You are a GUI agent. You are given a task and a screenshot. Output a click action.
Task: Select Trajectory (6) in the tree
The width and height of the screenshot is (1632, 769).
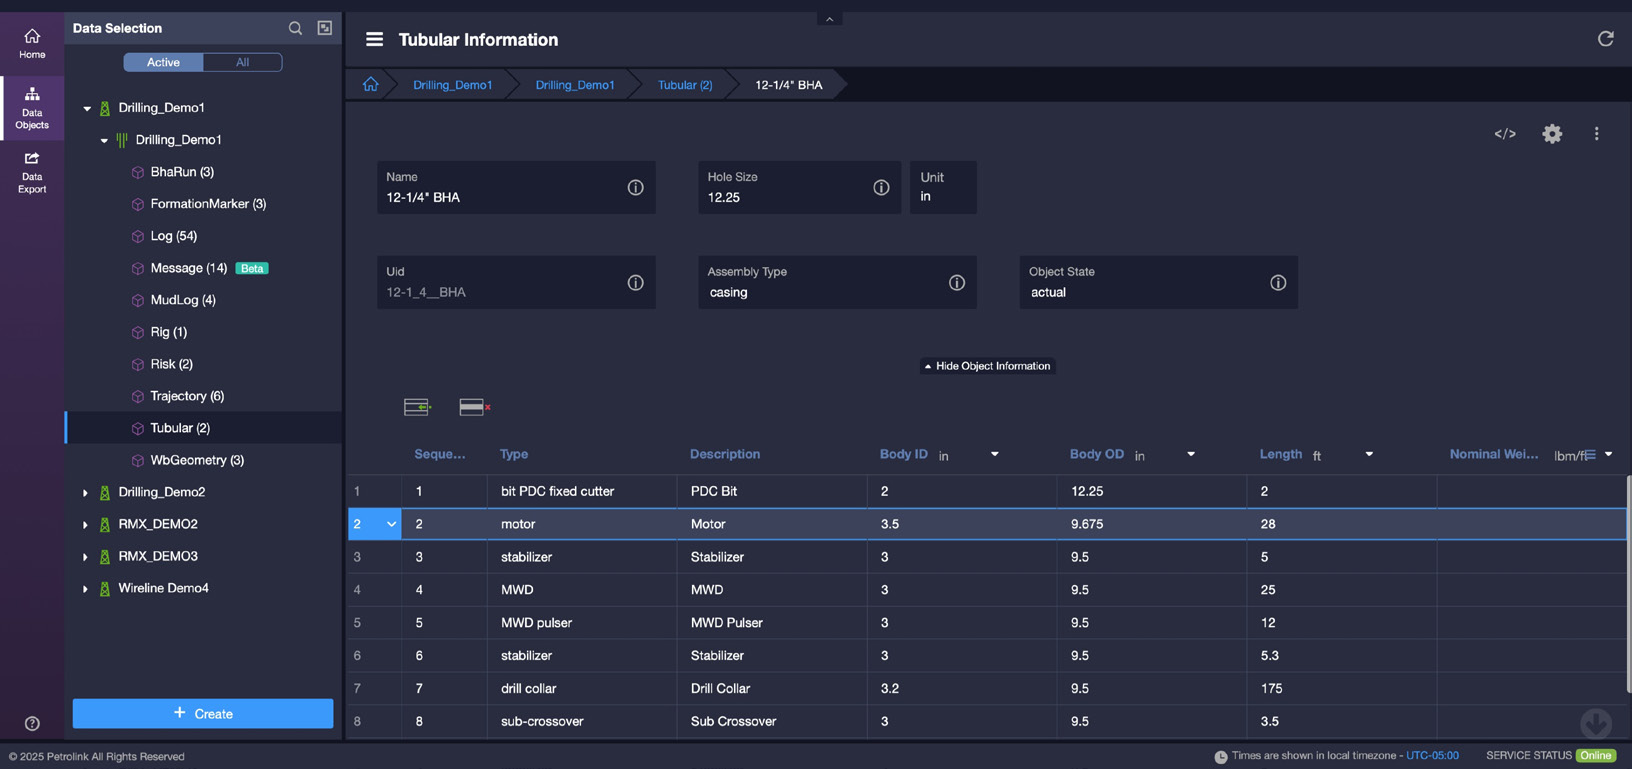[x=187, y=396]
